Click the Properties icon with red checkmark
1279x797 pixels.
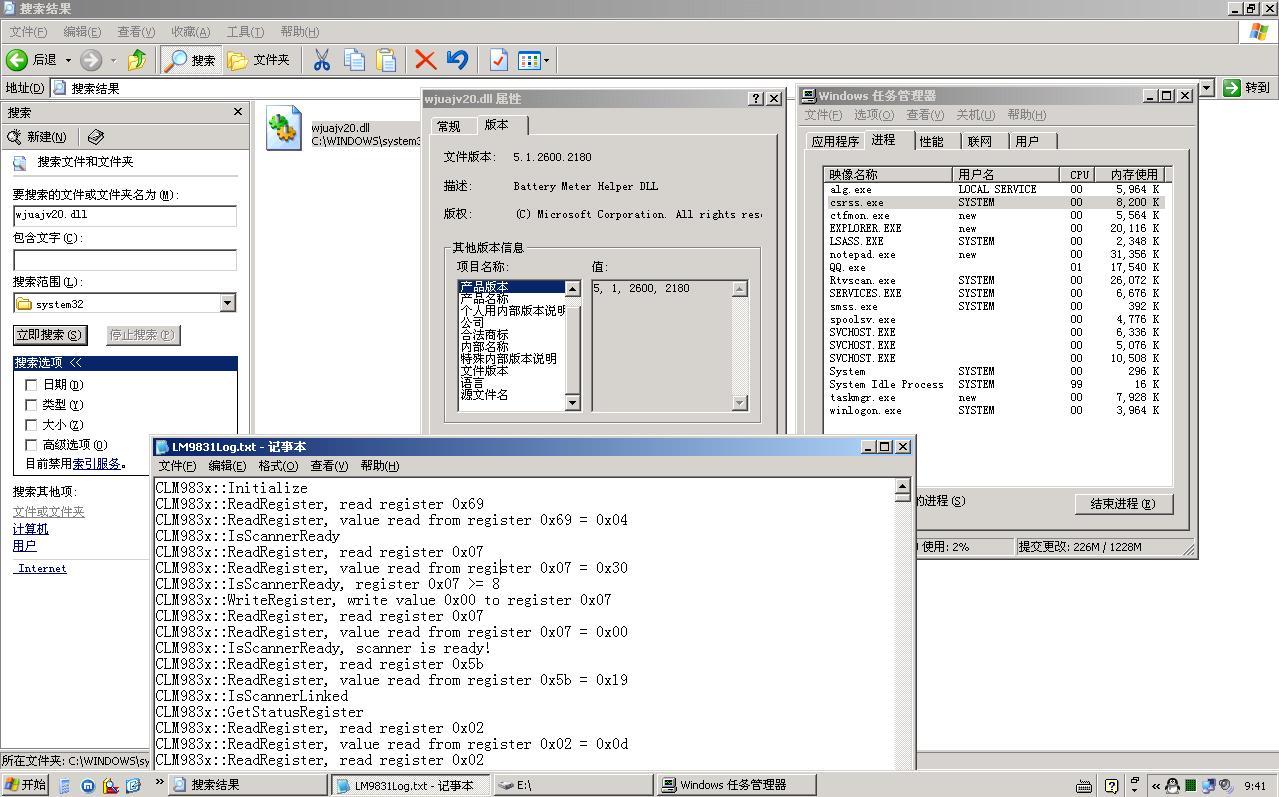pos(498,60)
